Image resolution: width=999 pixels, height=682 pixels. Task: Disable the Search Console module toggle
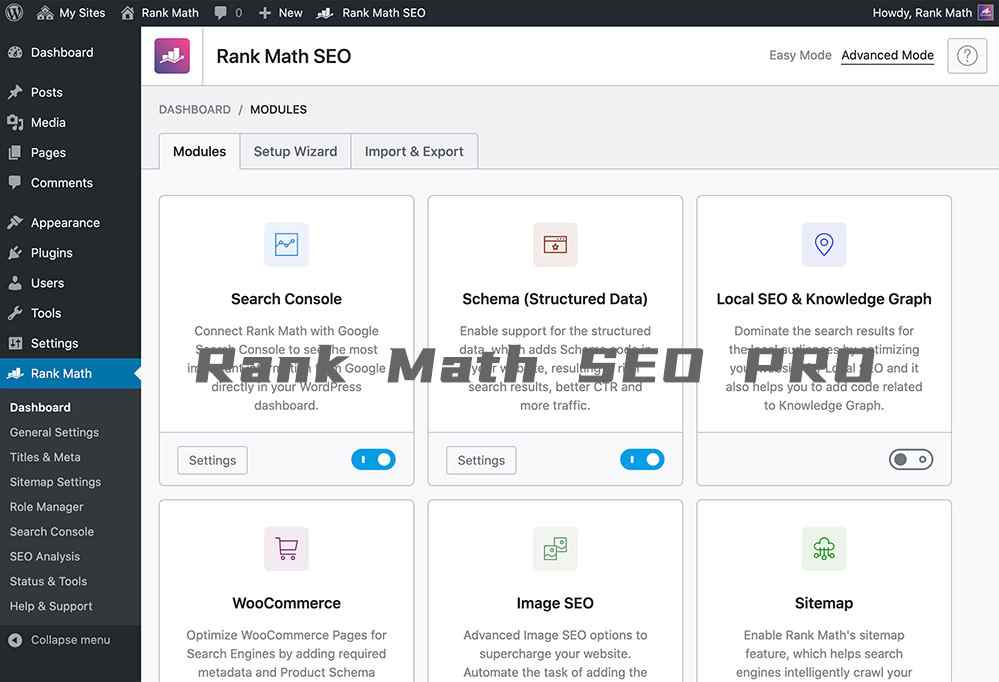[373, 460]
